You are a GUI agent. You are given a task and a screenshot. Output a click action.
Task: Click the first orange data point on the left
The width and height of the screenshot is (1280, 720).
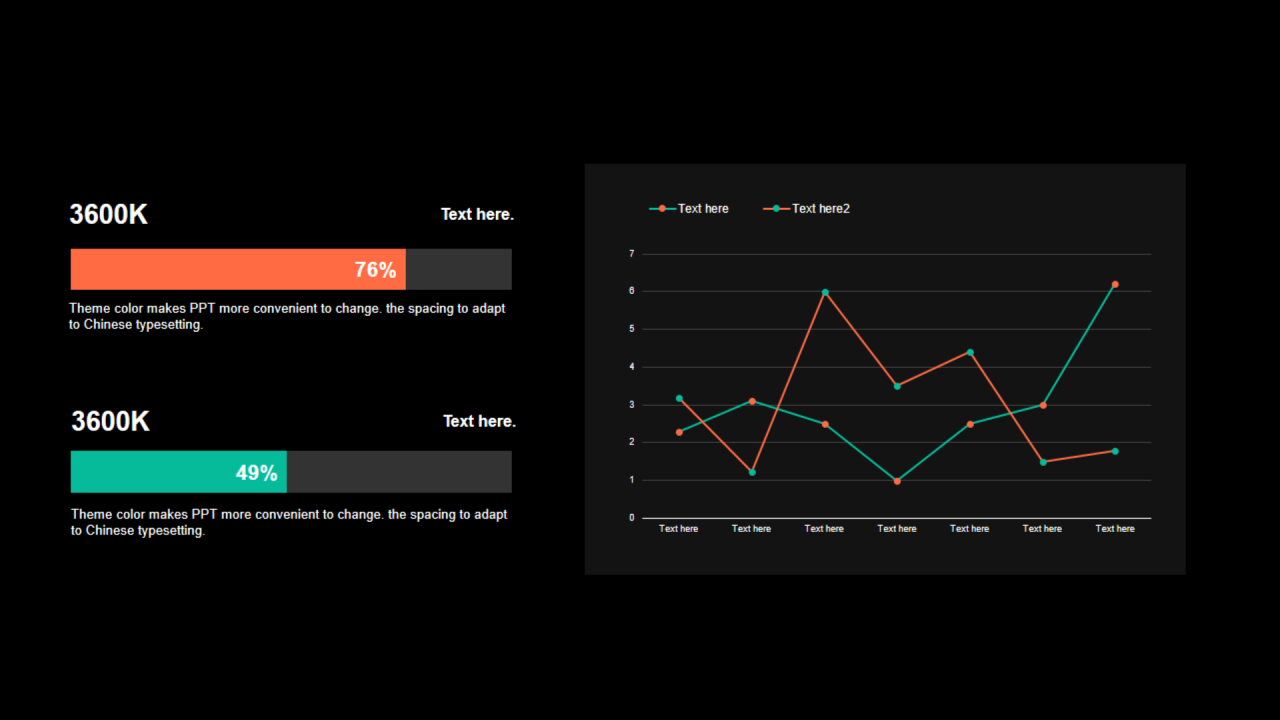tap(679, 432)
